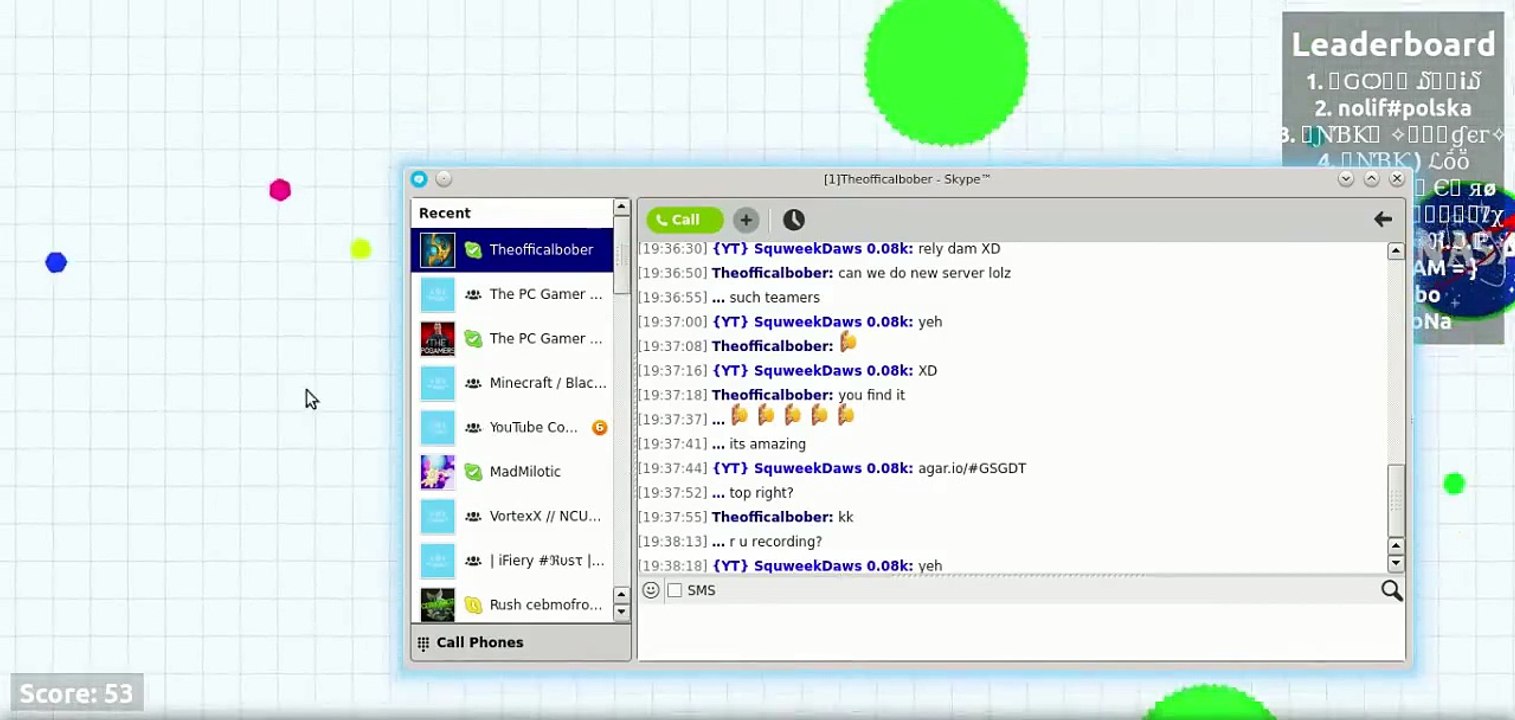Click the Recent list header
This screenshot has height=720, width=1515.
pyautogui.click(x=512, y=213)
